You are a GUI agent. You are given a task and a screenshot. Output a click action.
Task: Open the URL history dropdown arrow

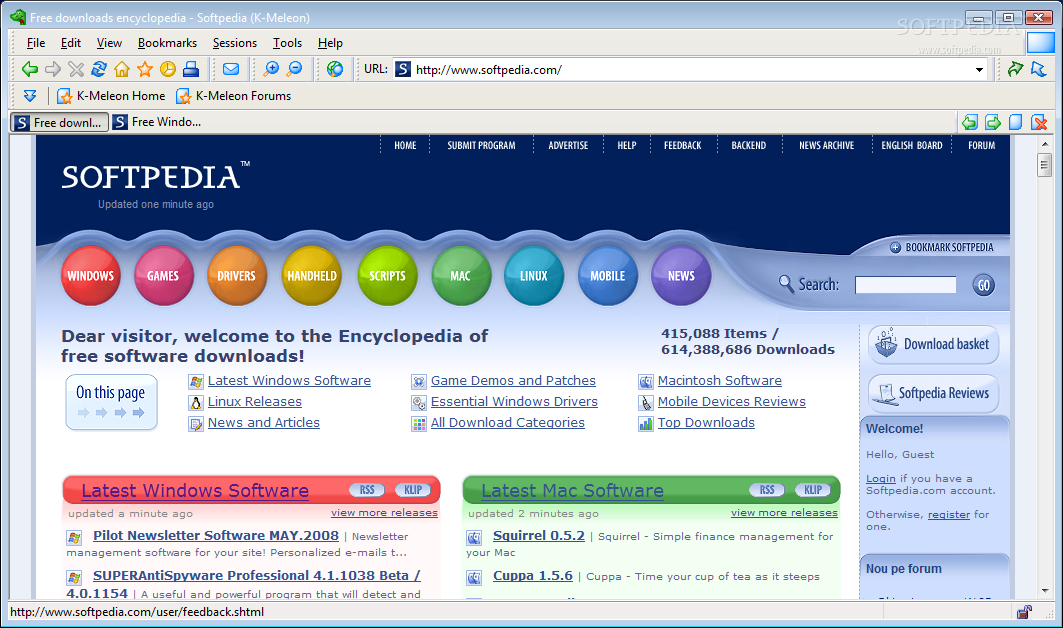tap(979, 69)
